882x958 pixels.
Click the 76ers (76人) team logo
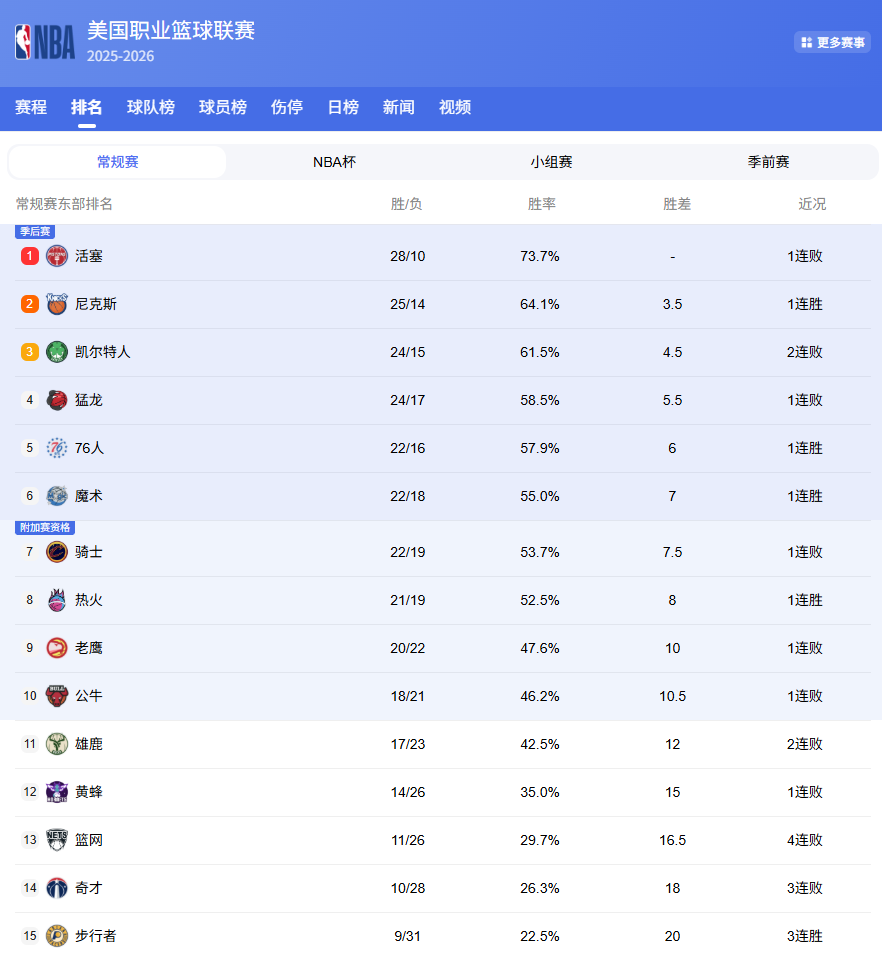click(x=57, y=448)
